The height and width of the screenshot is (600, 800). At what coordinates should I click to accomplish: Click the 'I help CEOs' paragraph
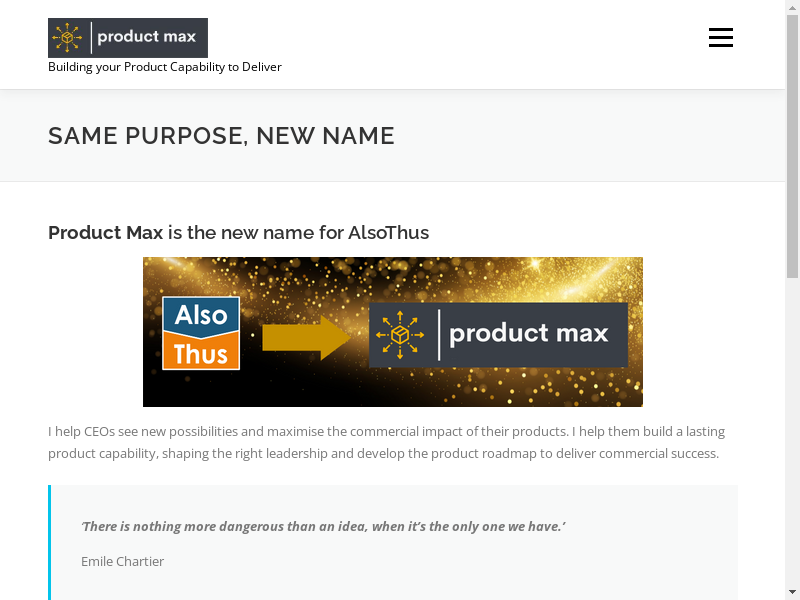(x=386, y=442)
